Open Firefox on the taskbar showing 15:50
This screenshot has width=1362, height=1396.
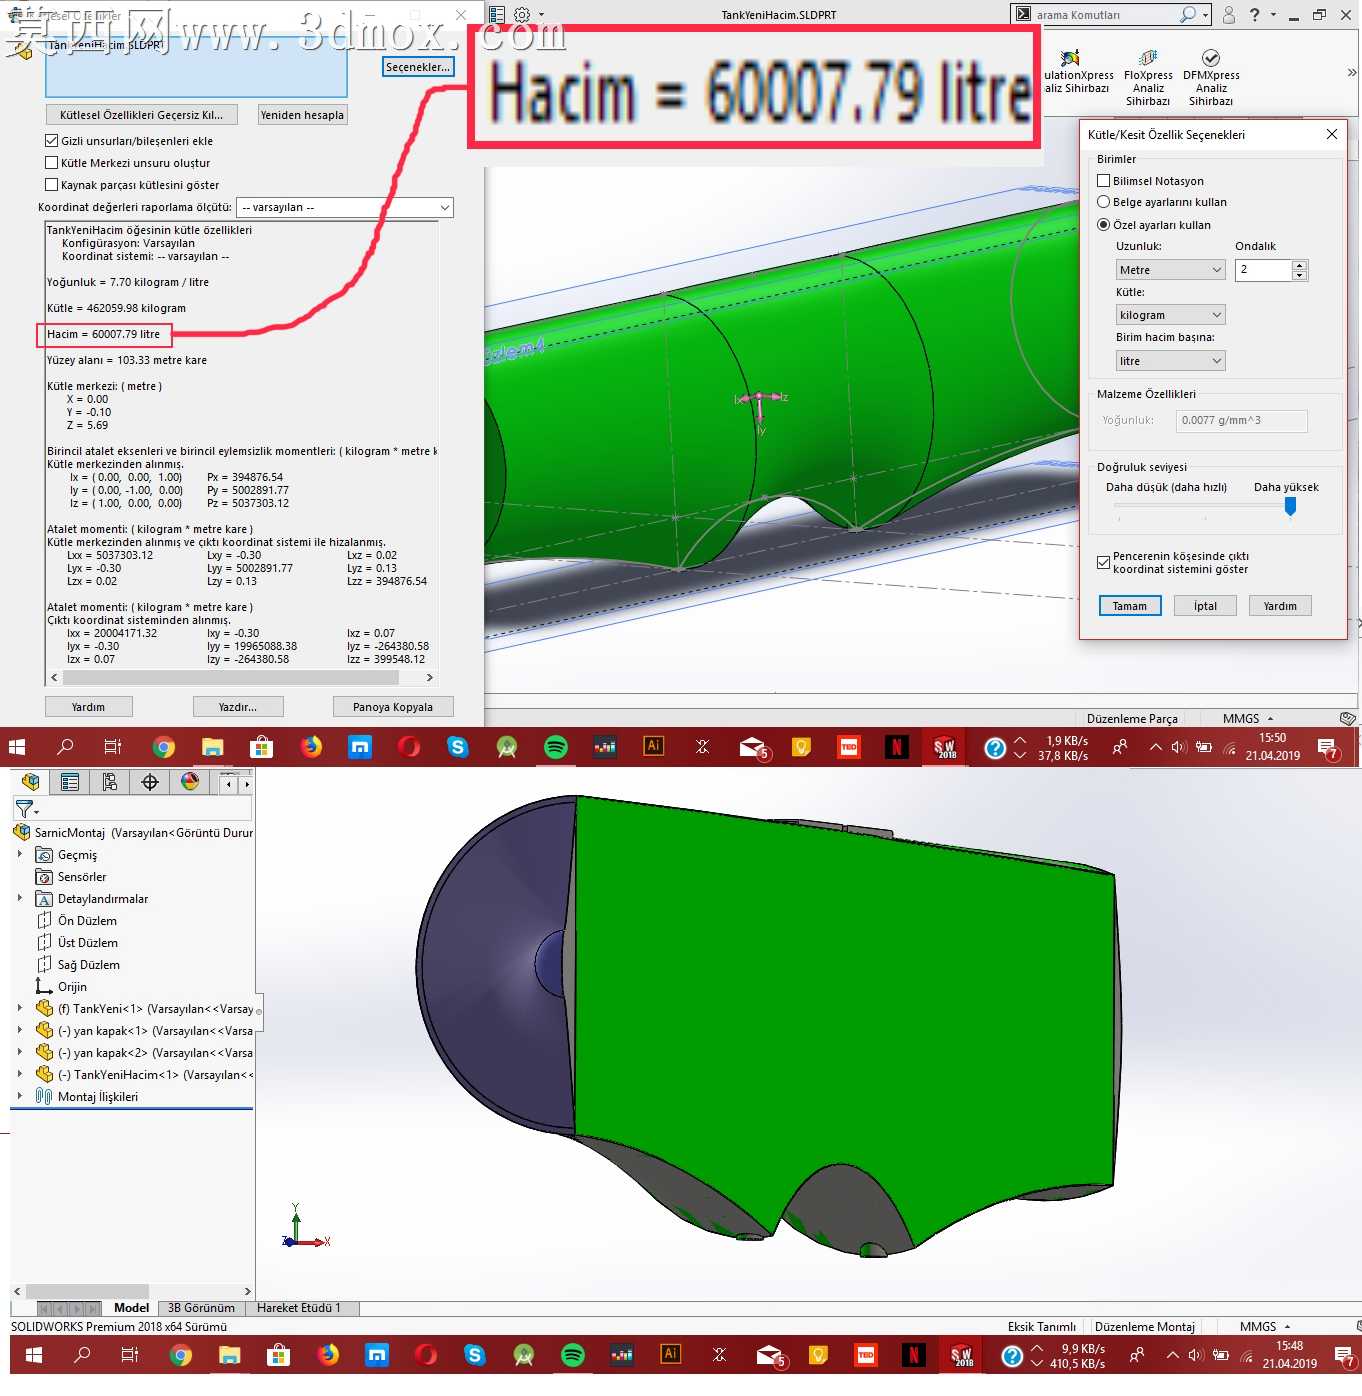[x=311, y=747]
